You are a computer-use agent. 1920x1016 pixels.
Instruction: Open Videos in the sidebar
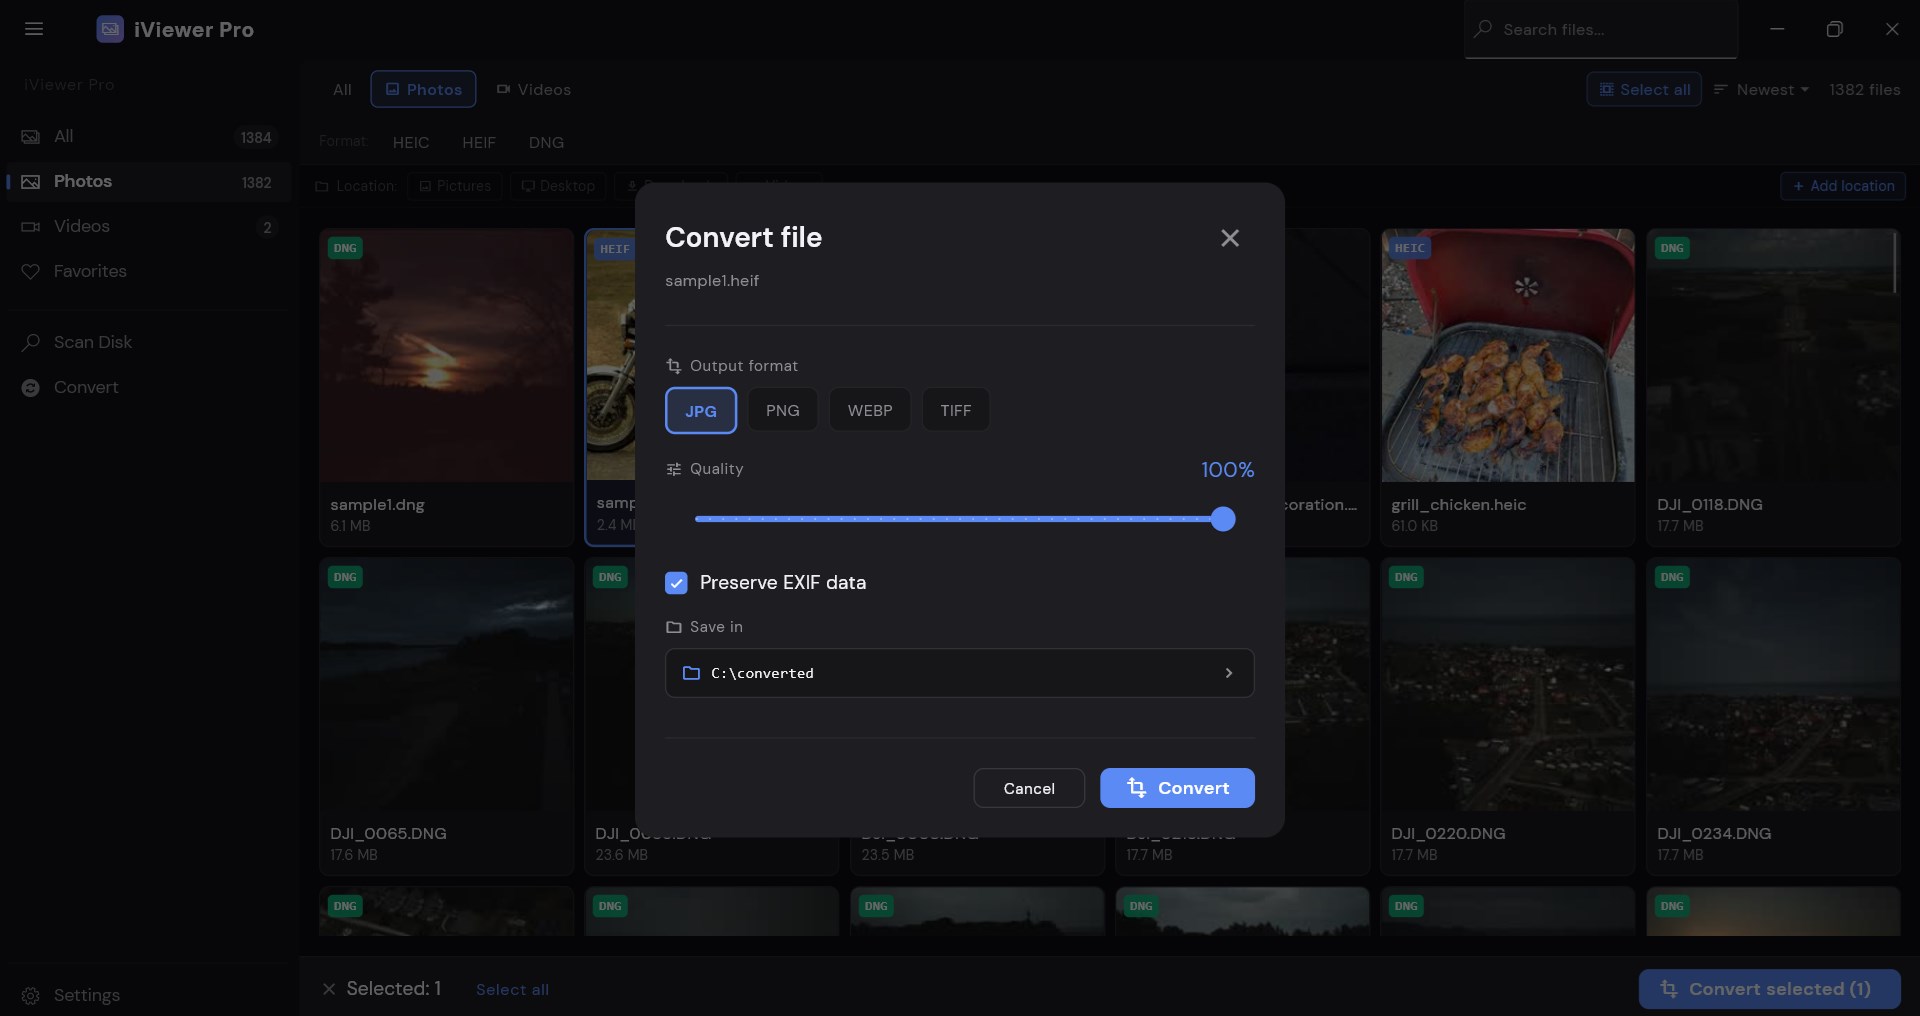pos(147,226)
